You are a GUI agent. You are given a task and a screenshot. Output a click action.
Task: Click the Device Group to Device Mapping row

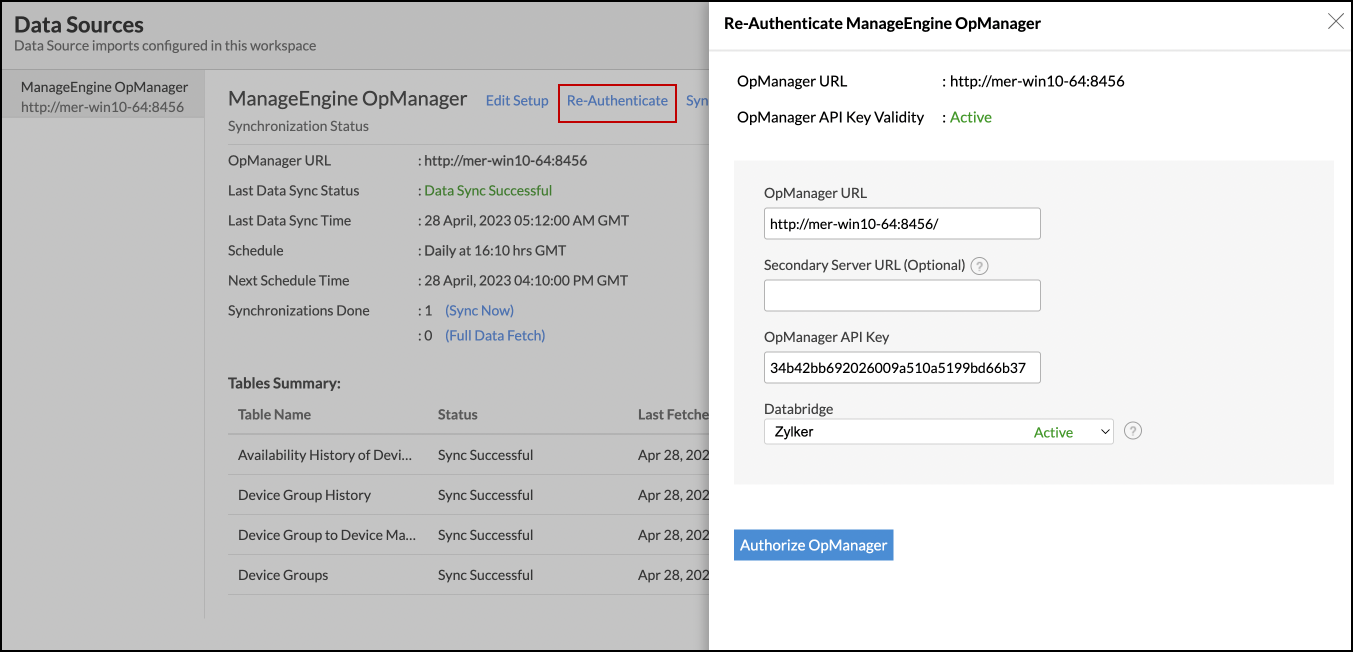point(326,535)
